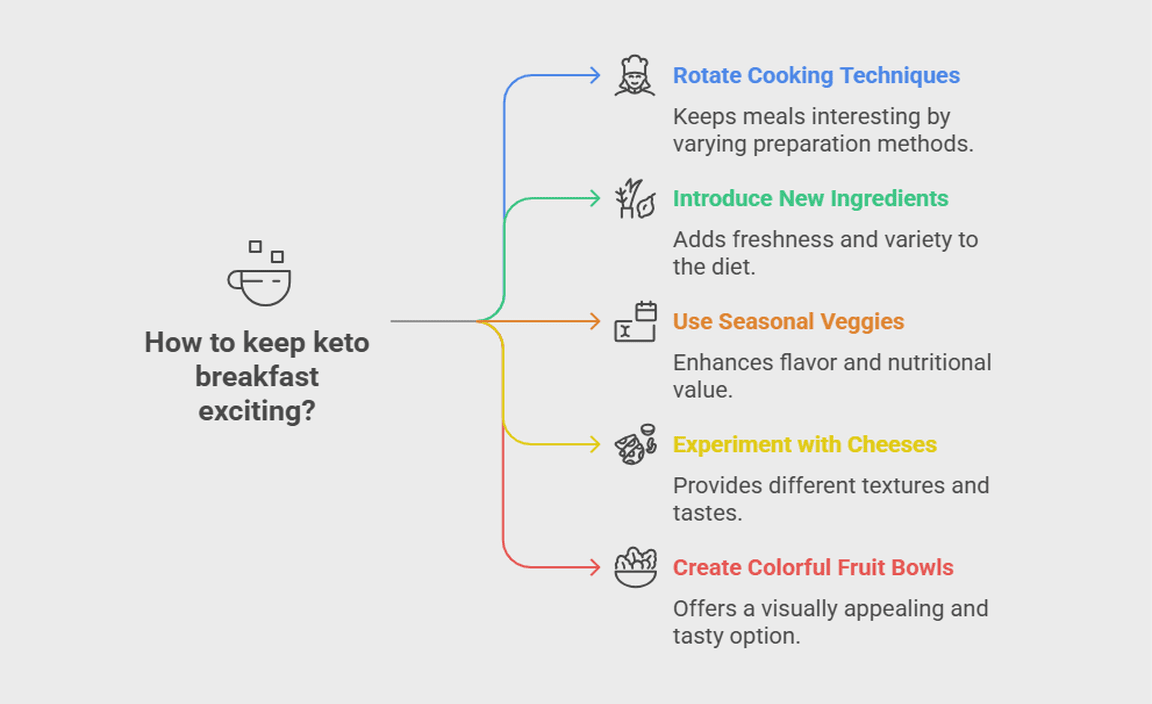
Task: Click the calendar icon beside Seasonal Veggies
Action: coord(635,322)
